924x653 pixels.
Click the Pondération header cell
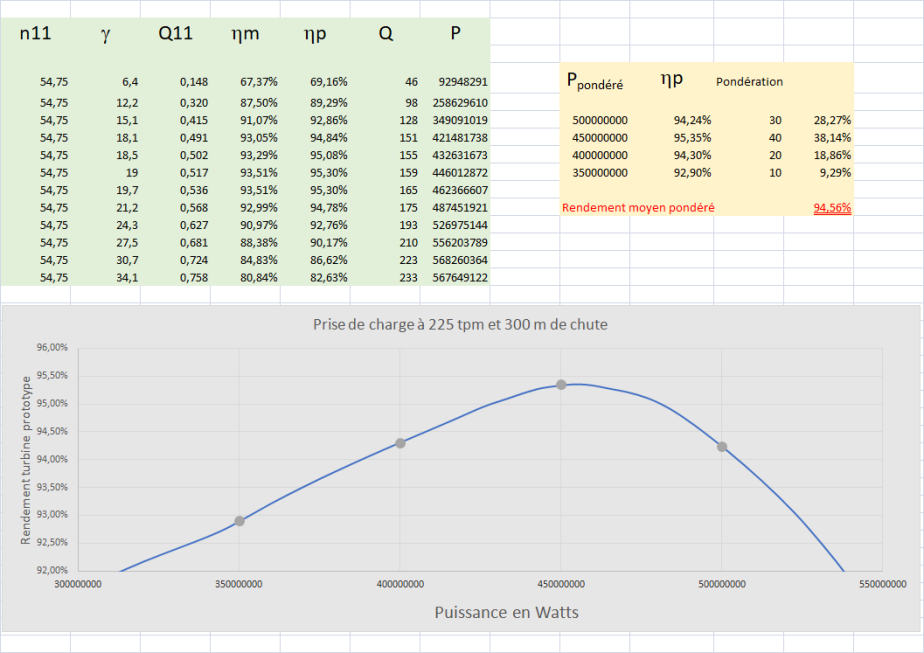(x=749, y=82)
